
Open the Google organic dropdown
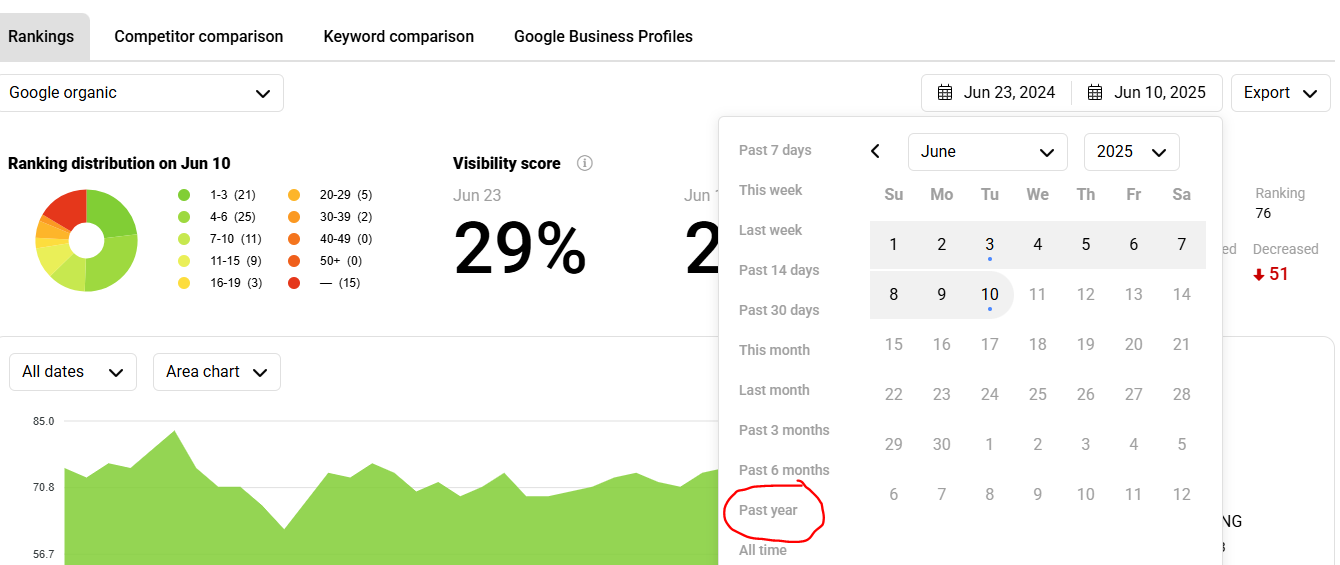141,93
